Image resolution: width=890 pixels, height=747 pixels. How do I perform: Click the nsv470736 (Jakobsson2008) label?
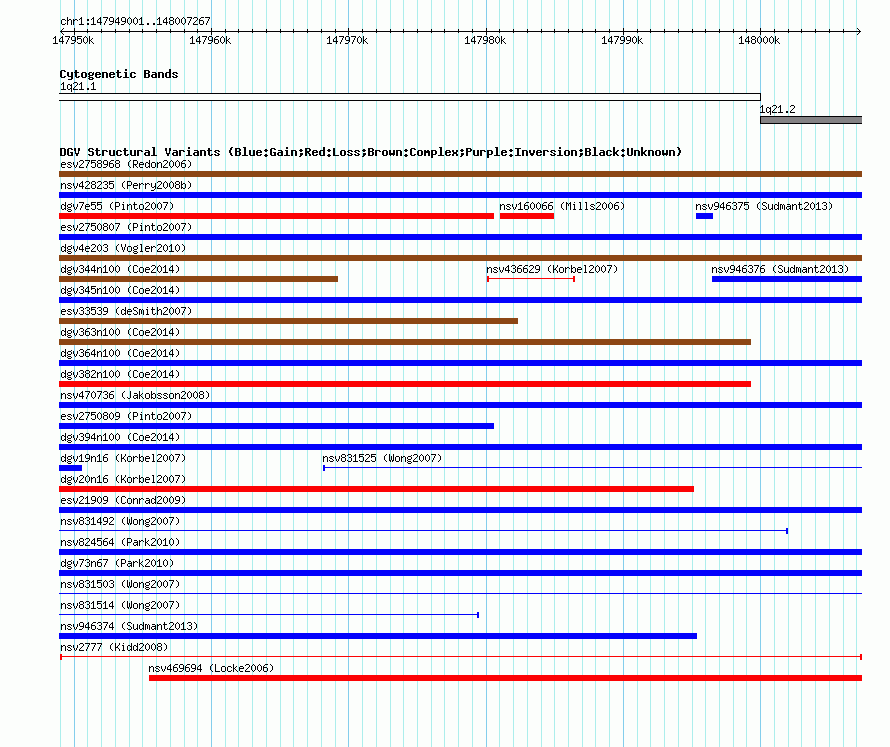coord(135,396)
